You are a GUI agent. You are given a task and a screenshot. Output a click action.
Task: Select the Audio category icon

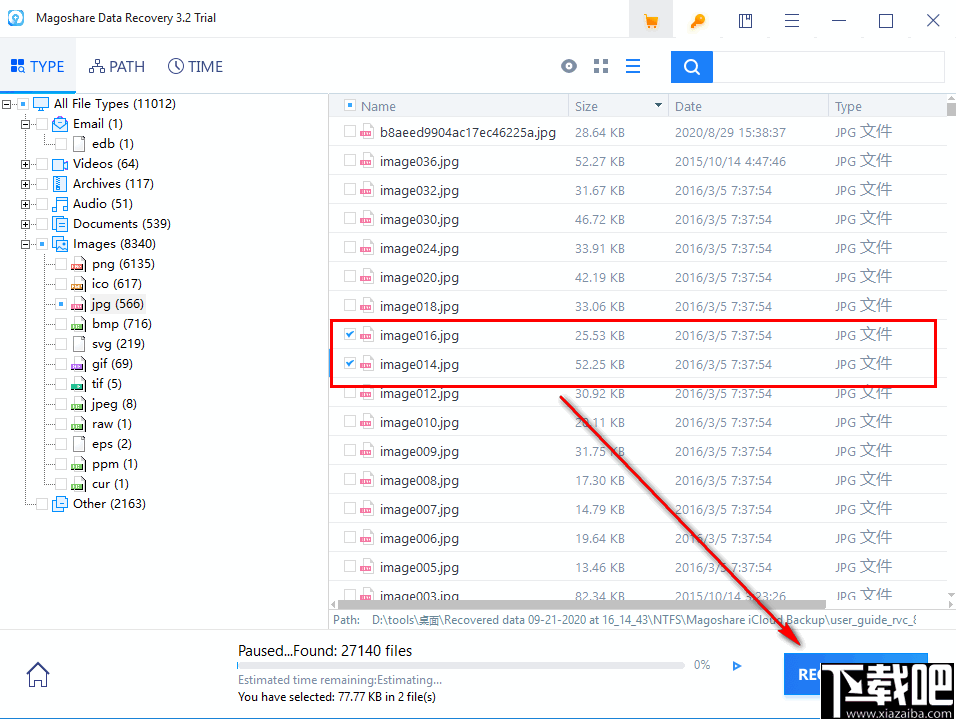60,204
